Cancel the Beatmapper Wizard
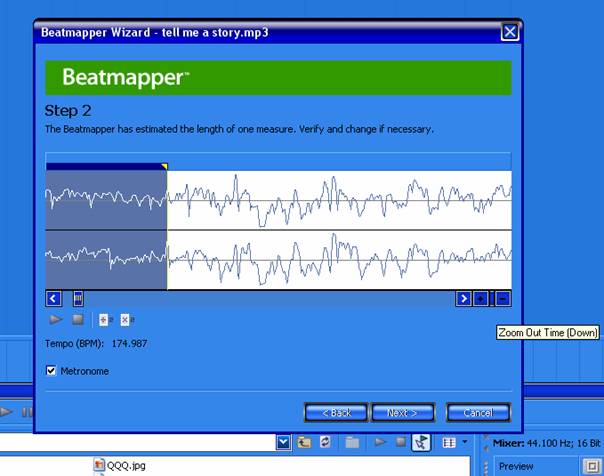The height and width of the screenshot is (476, 604). (x=478, y=412)
